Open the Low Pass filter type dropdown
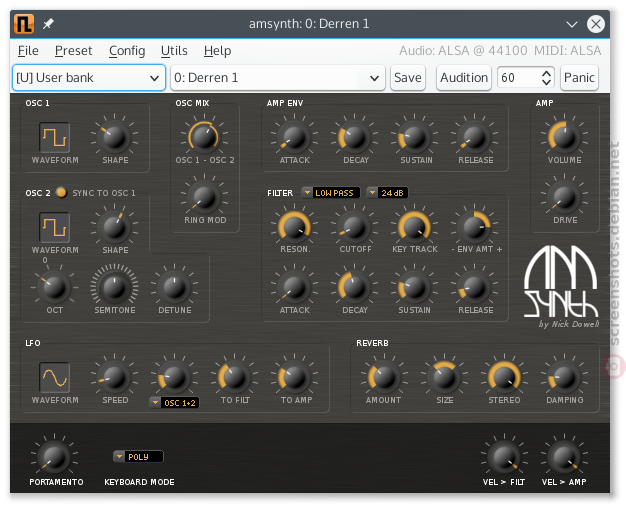The width and height of the screenshot is (626, 509). coord(331,193)
